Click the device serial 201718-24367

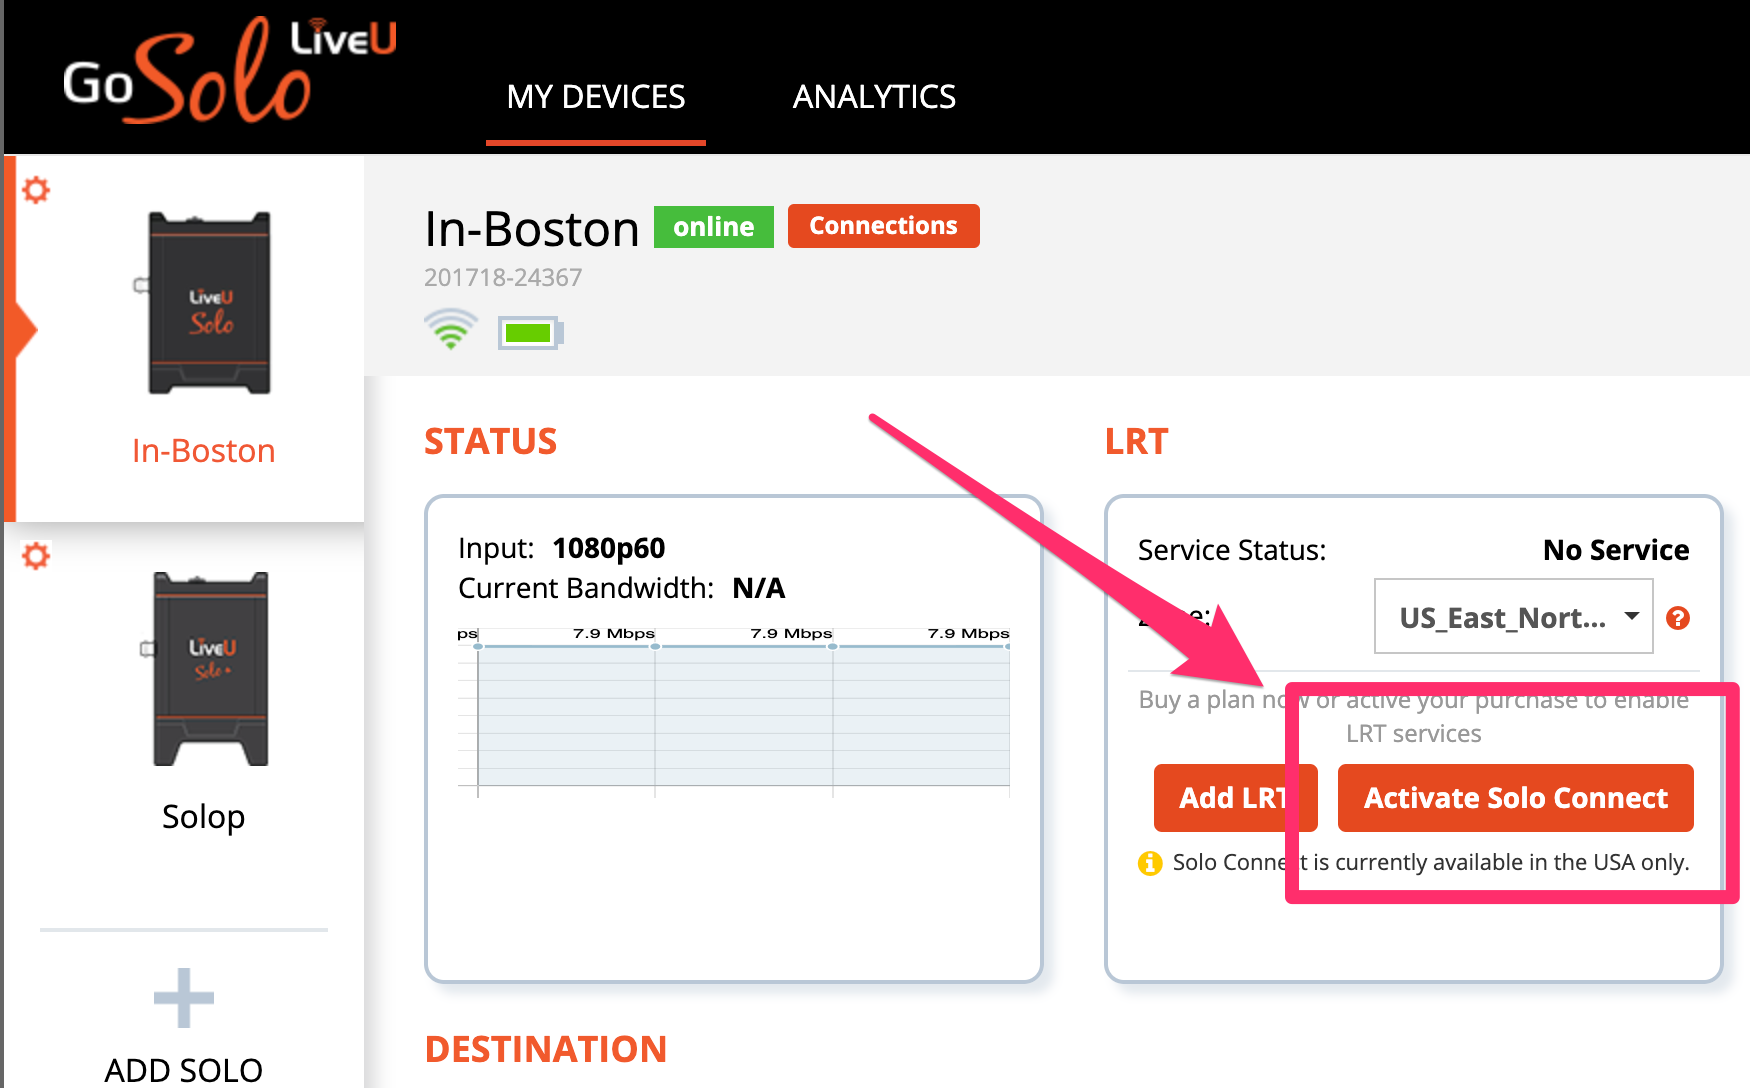click(503, 277)
